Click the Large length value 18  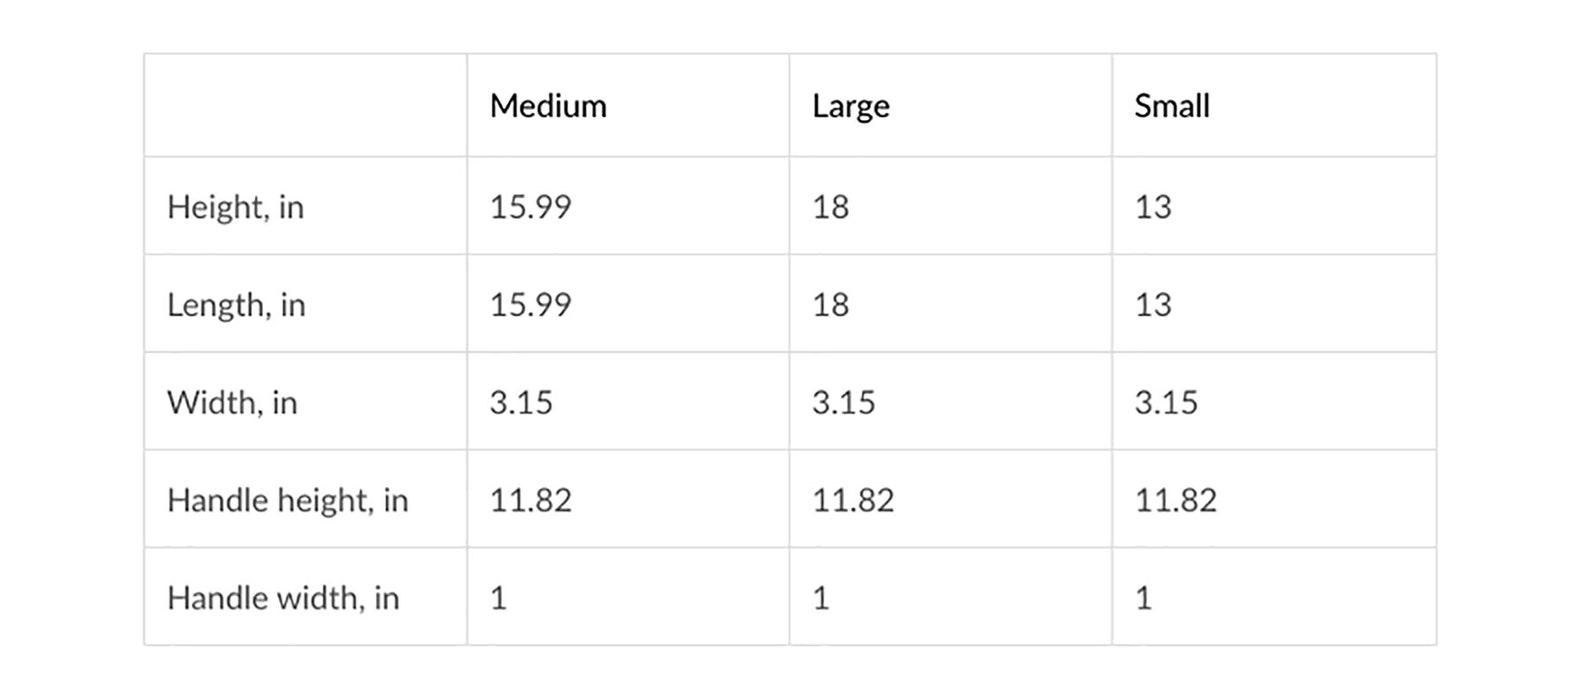click(x=830, y=305)
